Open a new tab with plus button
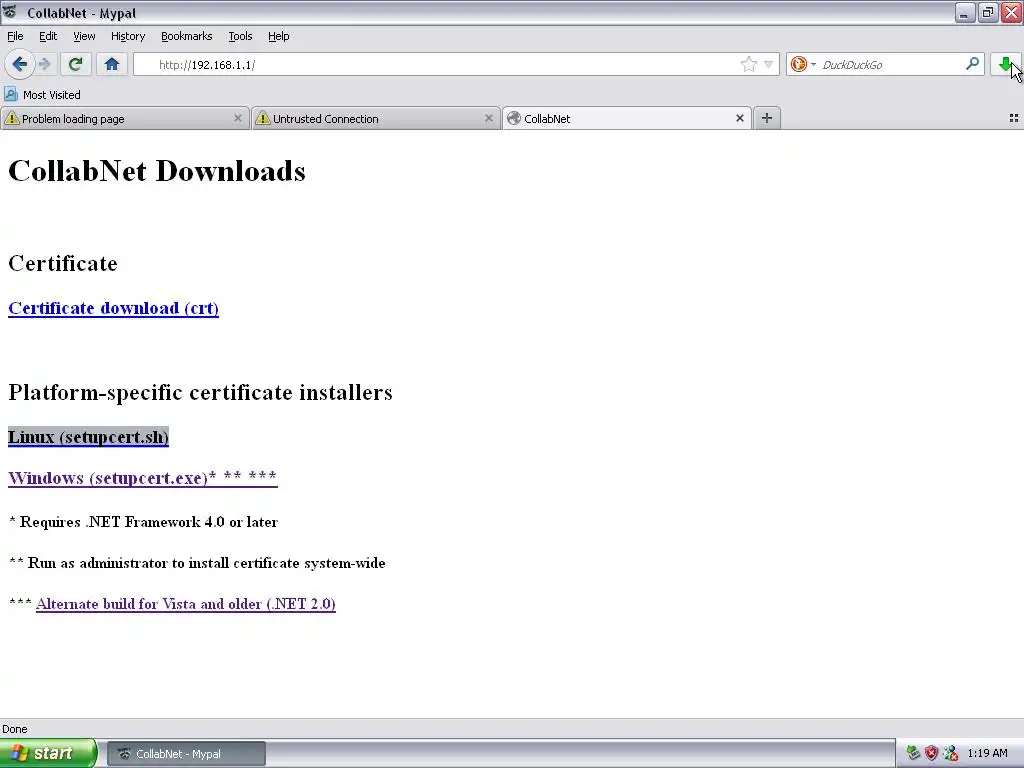This screenshot has height=768, width=1024. point(767,118)
